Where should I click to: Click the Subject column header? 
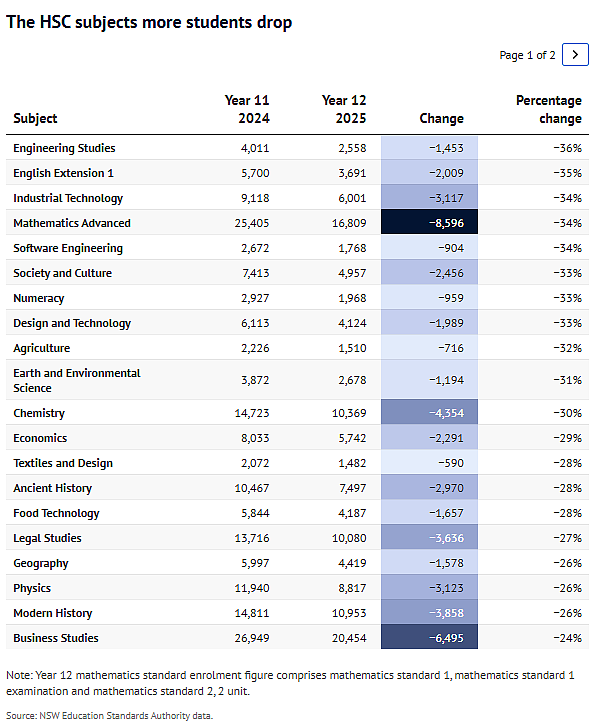coord(35,118)
